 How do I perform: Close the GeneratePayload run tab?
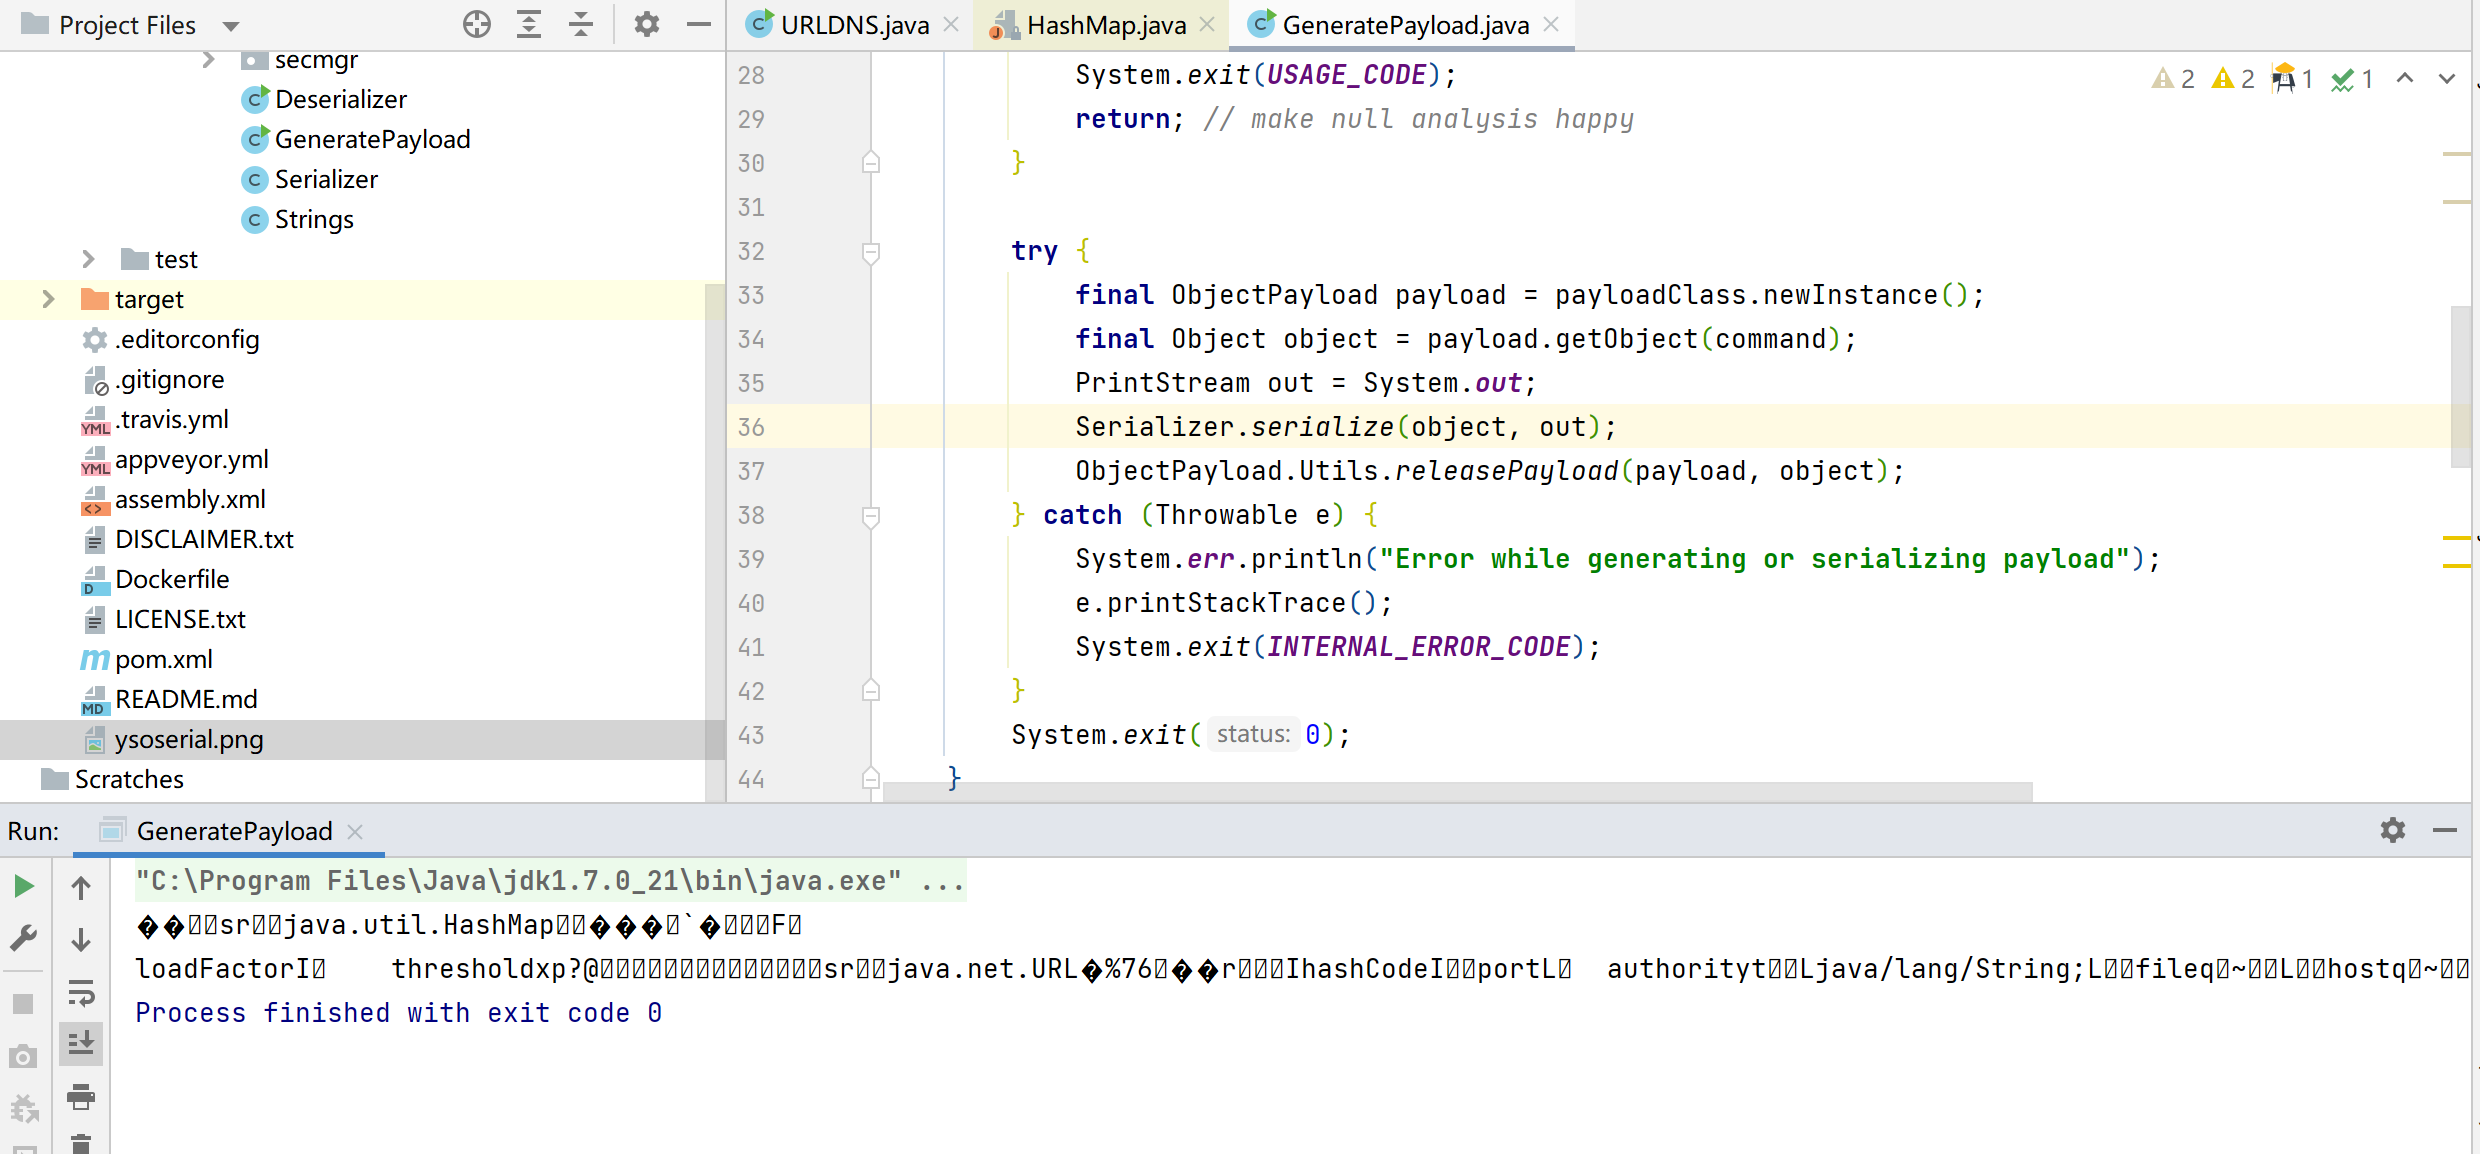click(355, 831)
